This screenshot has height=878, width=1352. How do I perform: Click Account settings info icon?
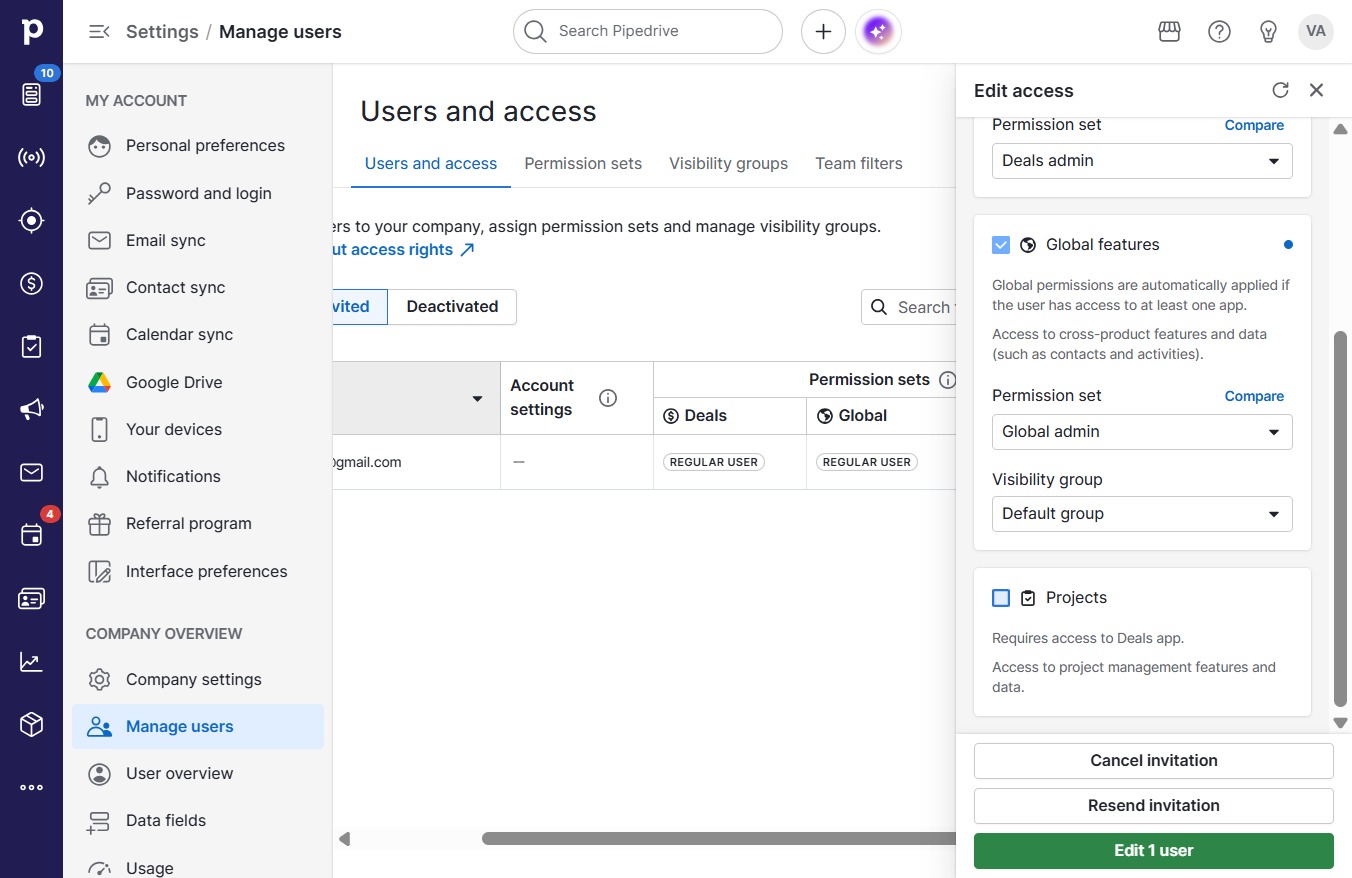pyautogui.click(x=607, y=398)
